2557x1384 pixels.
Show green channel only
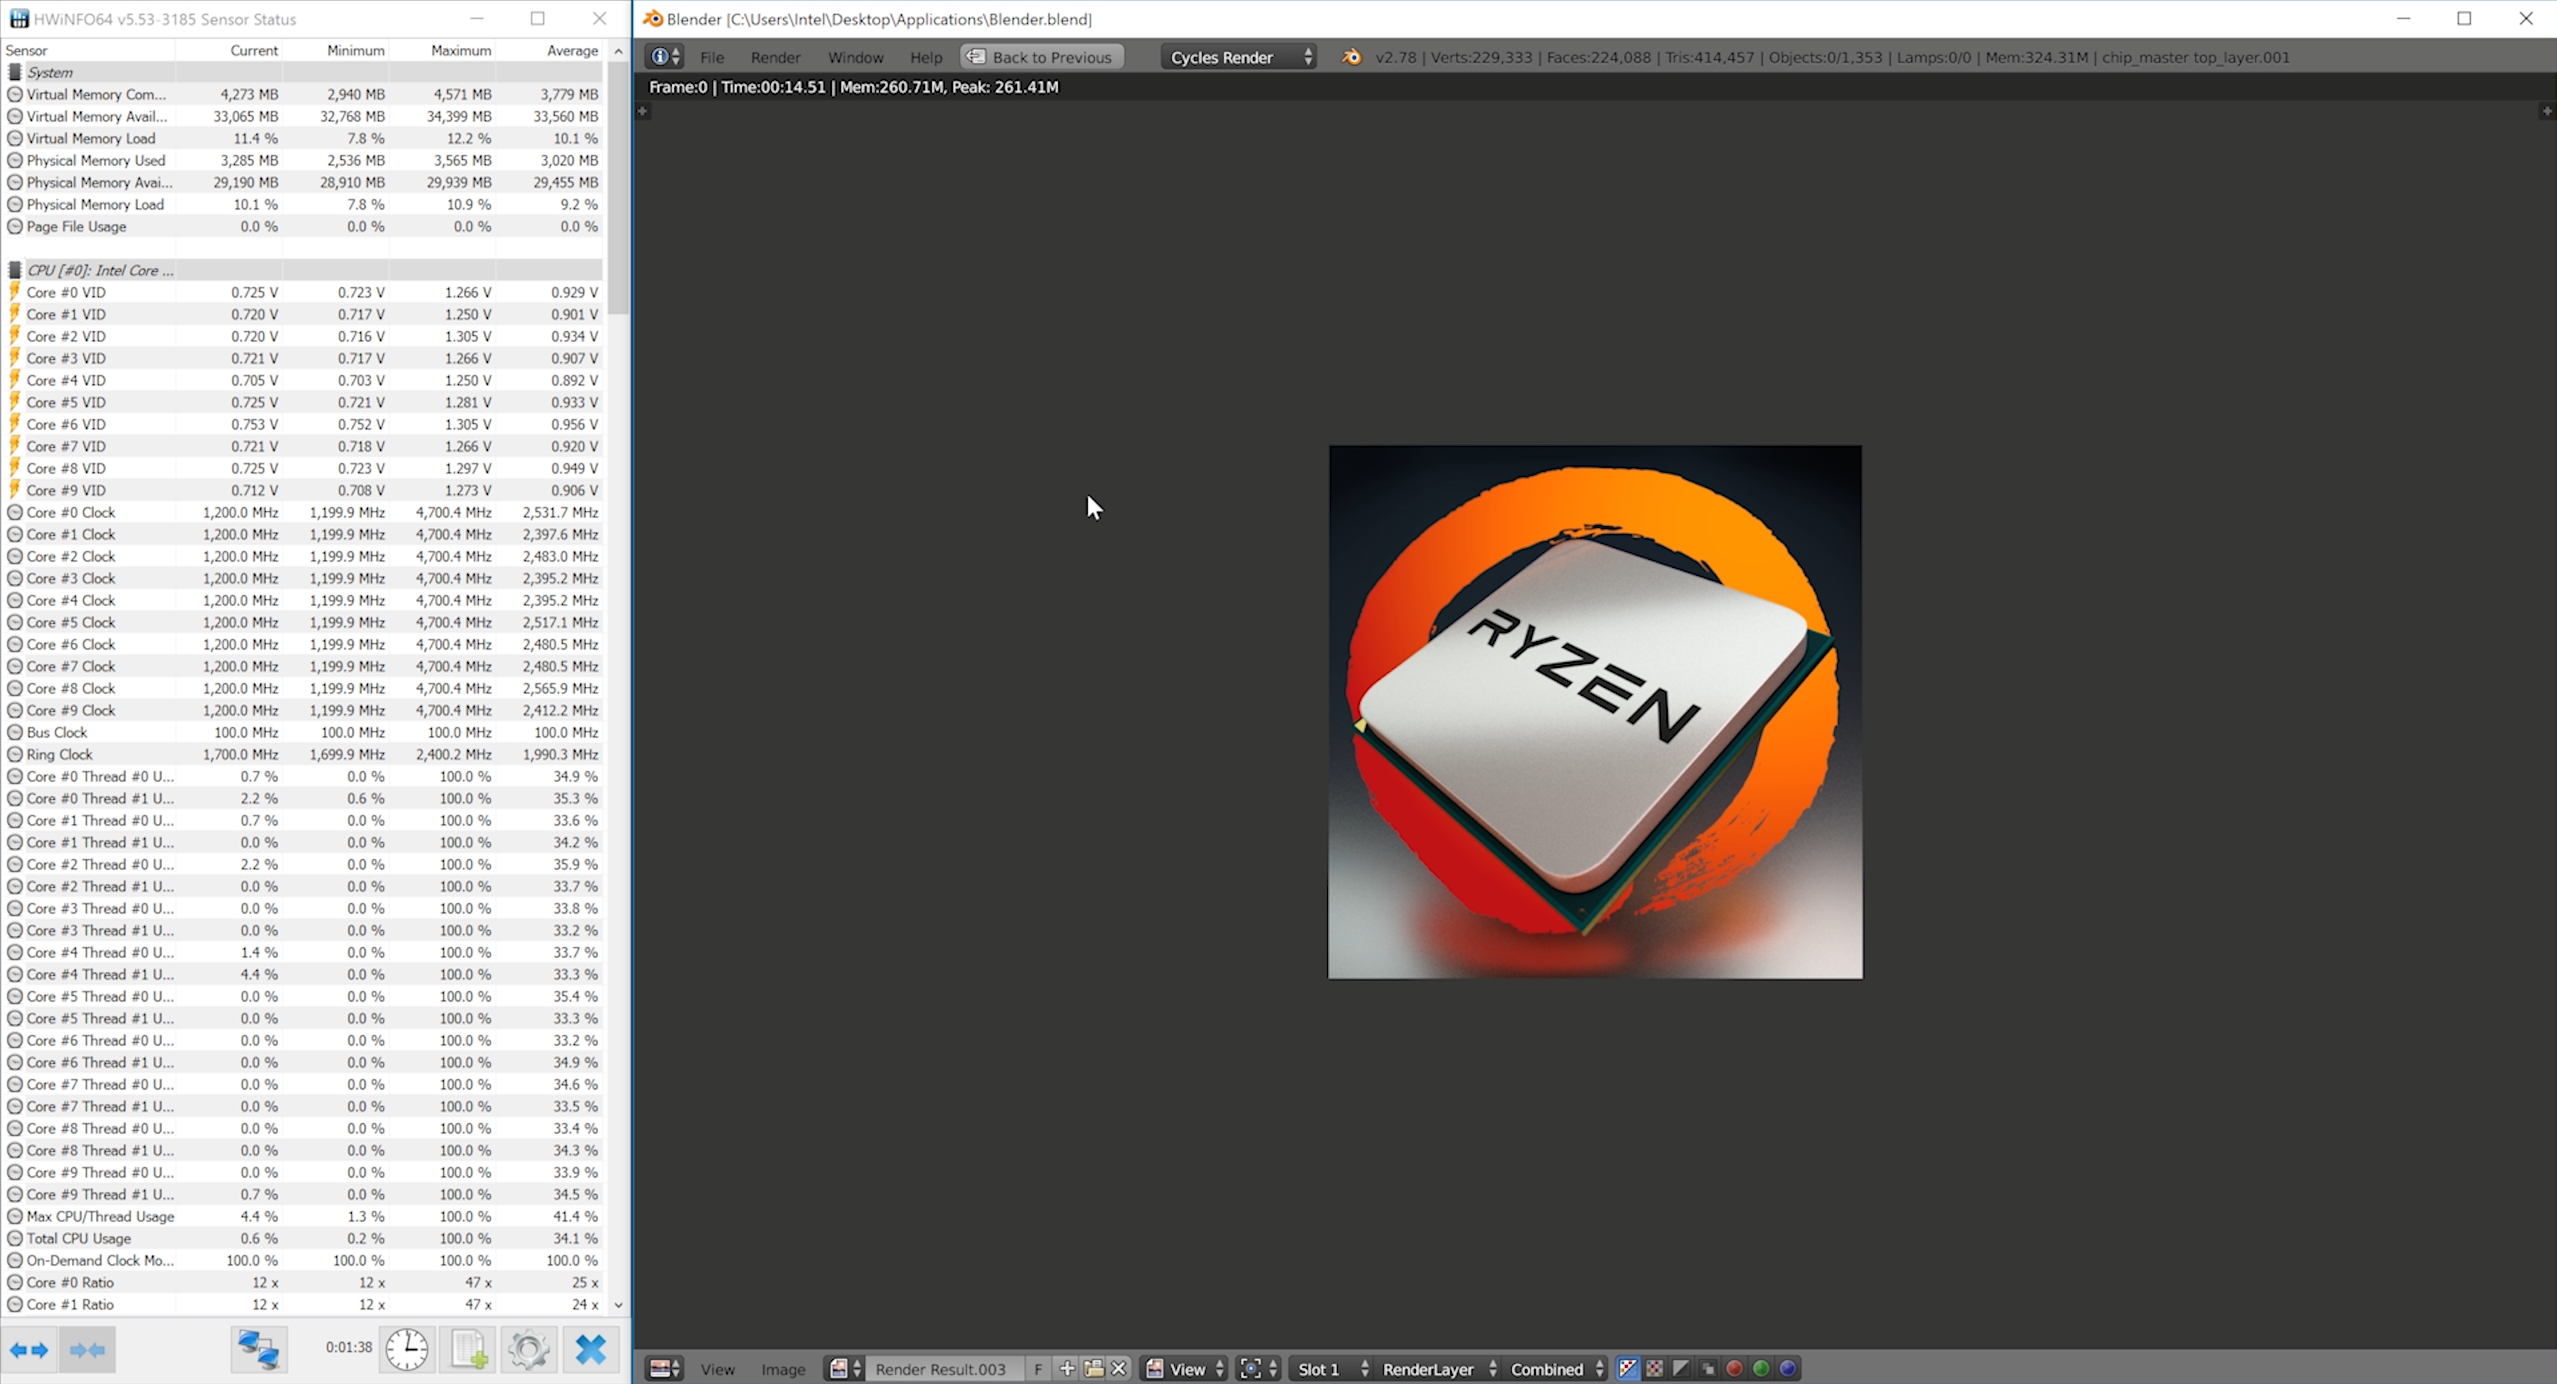click(1761, 1369)
